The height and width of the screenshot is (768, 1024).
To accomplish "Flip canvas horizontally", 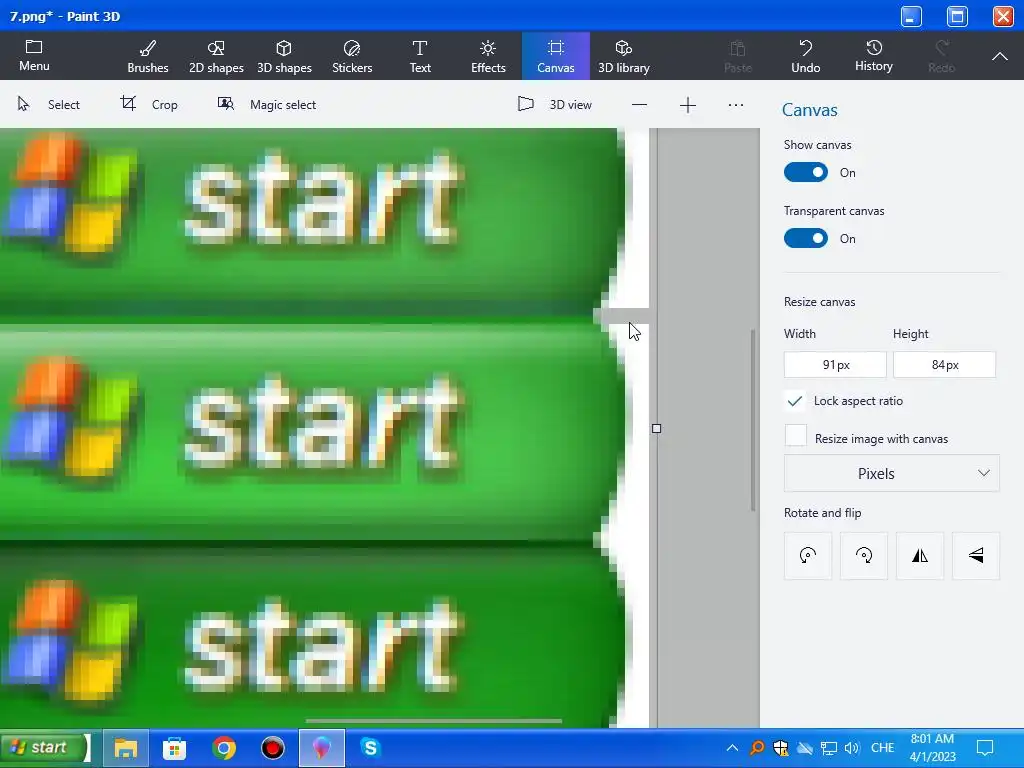I will coord(920,556).
